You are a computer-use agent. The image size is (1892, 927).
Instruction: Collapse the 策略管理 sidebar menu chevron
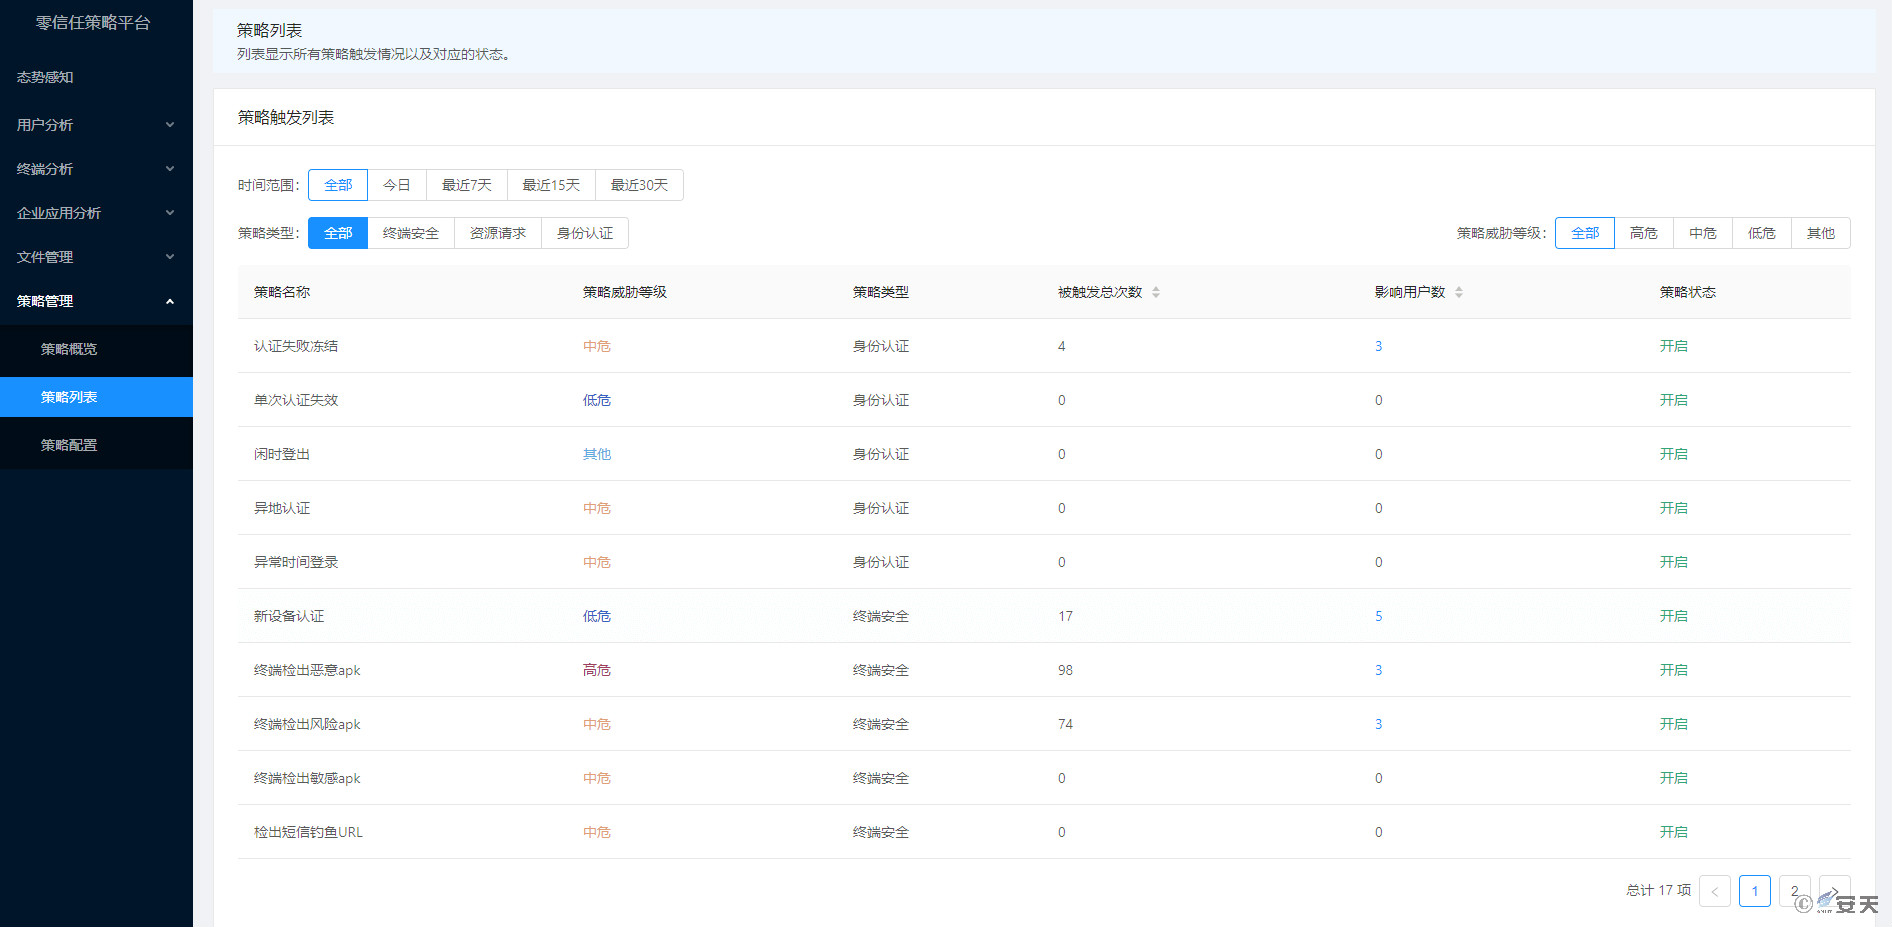pyautogui.click(x=170, y=301)
